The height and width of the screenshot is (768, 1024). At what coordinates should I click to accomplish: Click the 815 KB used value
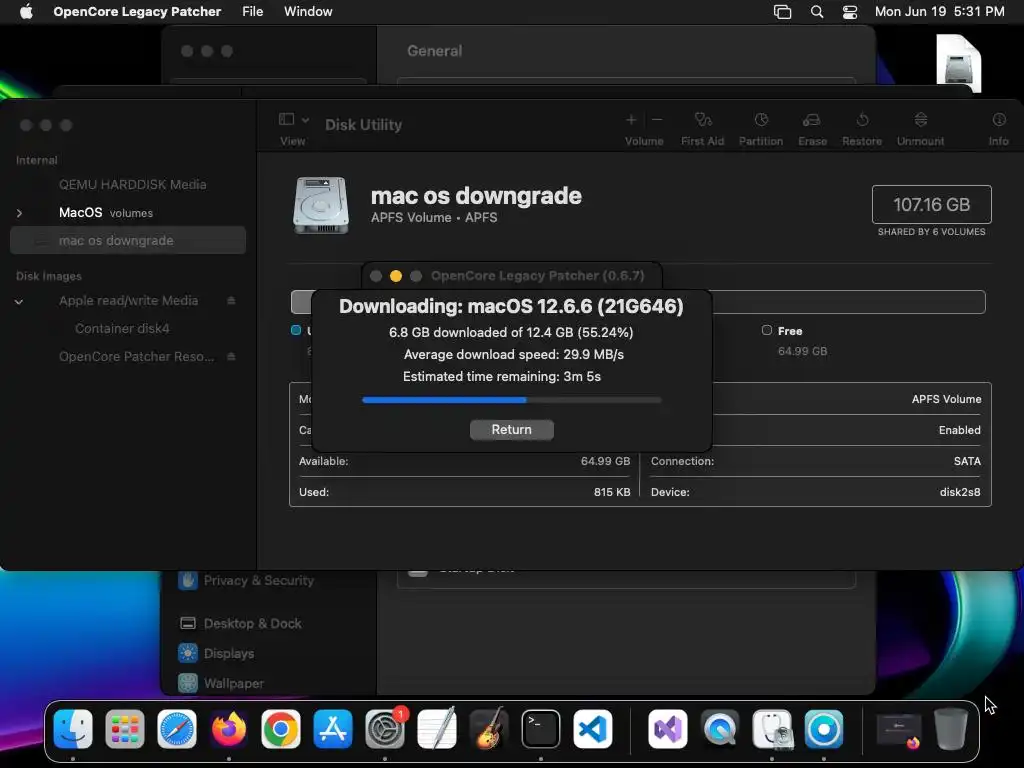[612, 492]
